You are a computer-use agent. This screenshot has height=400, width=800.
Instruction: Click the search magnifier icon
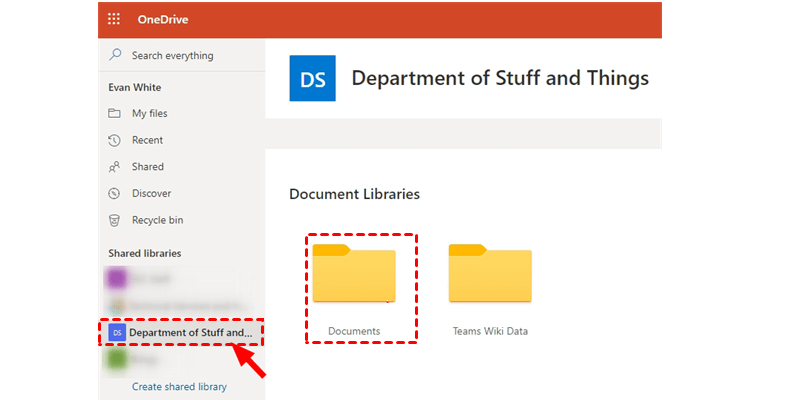[x=116, y=55]
